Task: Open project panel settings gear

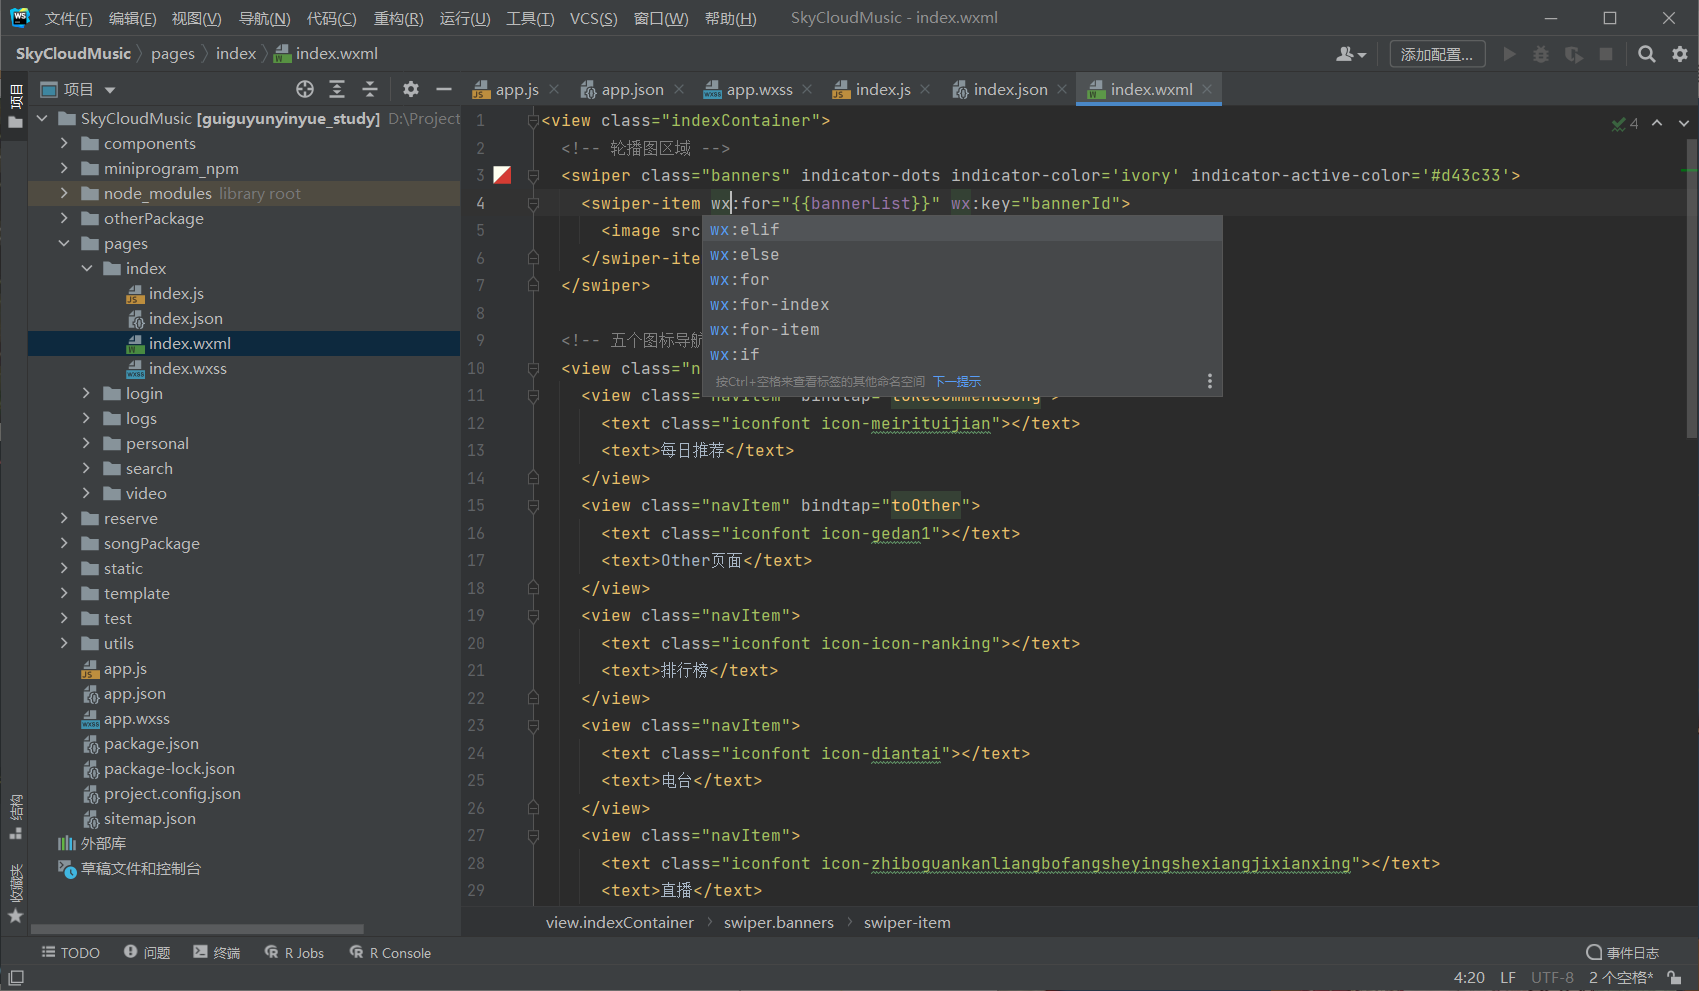Action: pos(411,89)
